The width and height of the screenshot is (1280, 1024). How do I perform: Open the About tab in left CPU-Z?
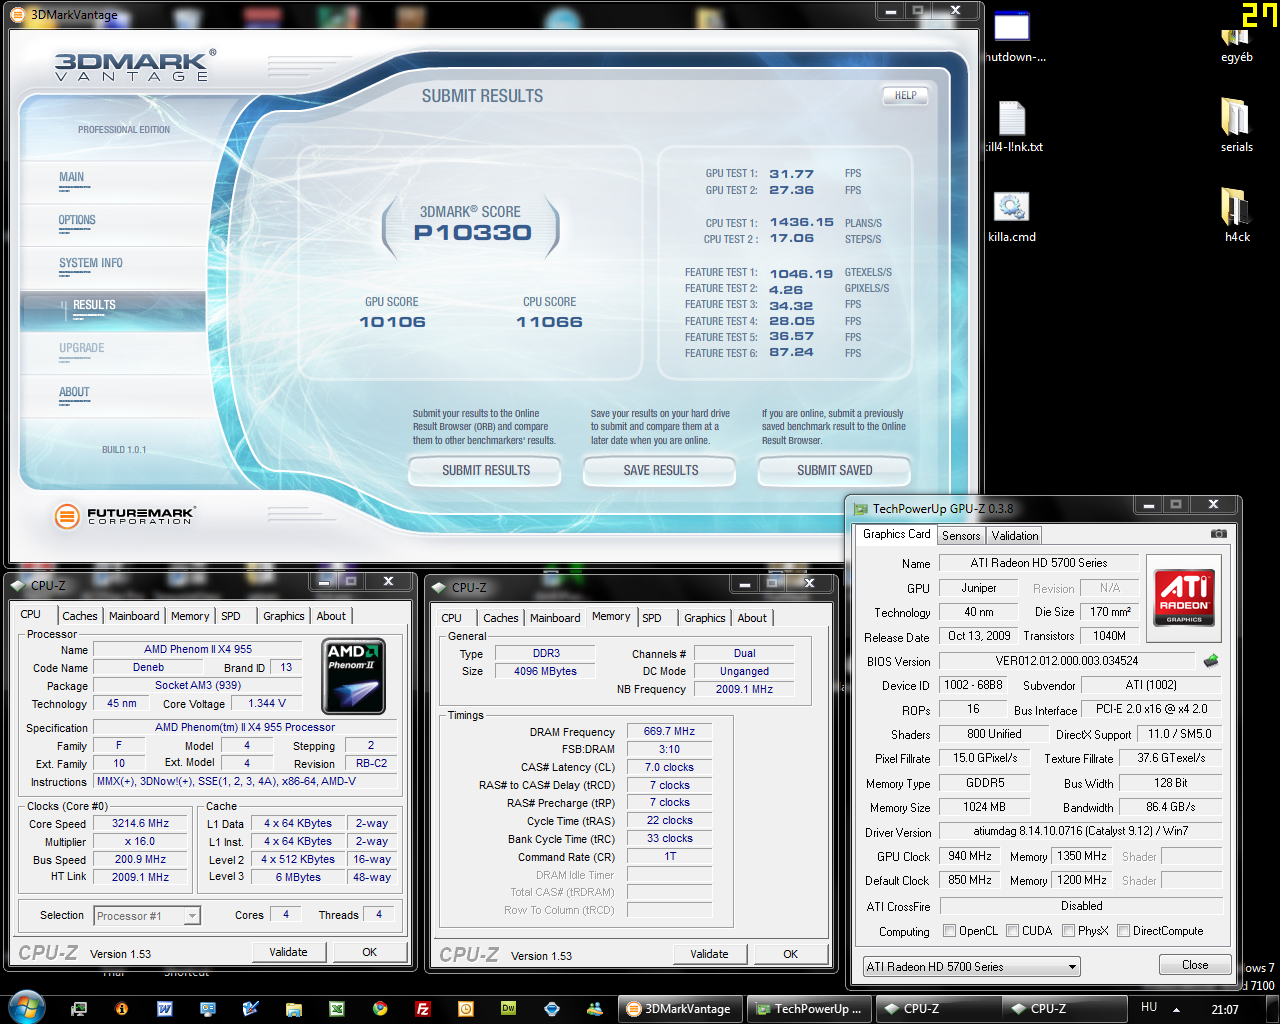click(x=331, y=616)
